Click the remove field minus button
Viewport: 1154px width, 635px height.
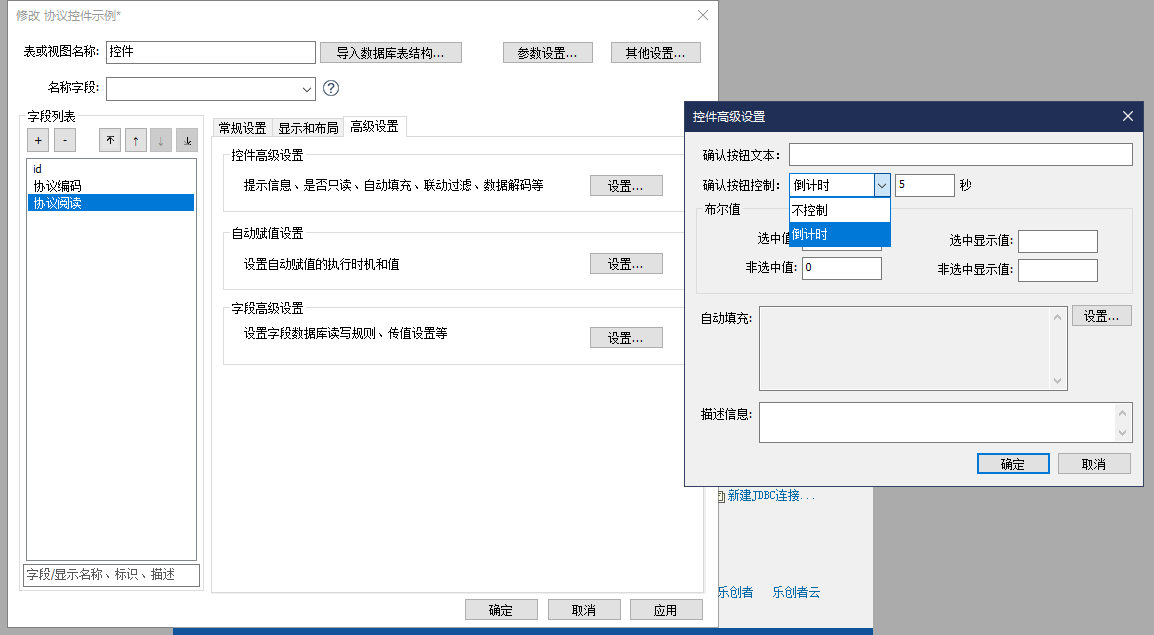tap(63, 141)
